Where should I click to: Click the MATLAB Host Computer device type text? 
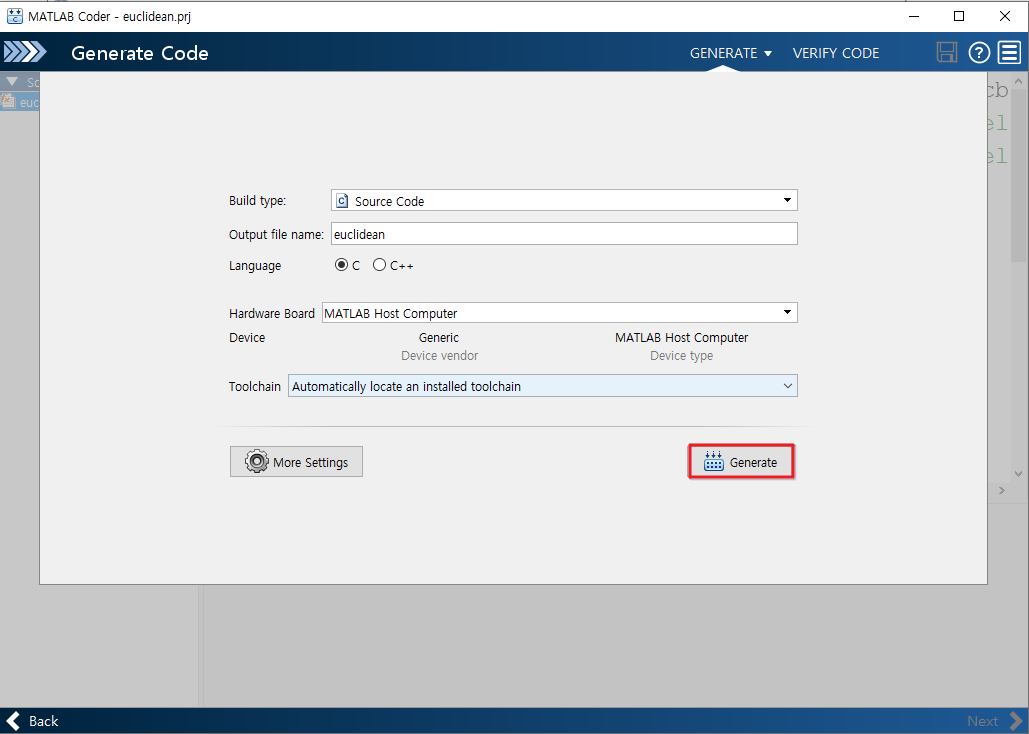pos(681,337)
